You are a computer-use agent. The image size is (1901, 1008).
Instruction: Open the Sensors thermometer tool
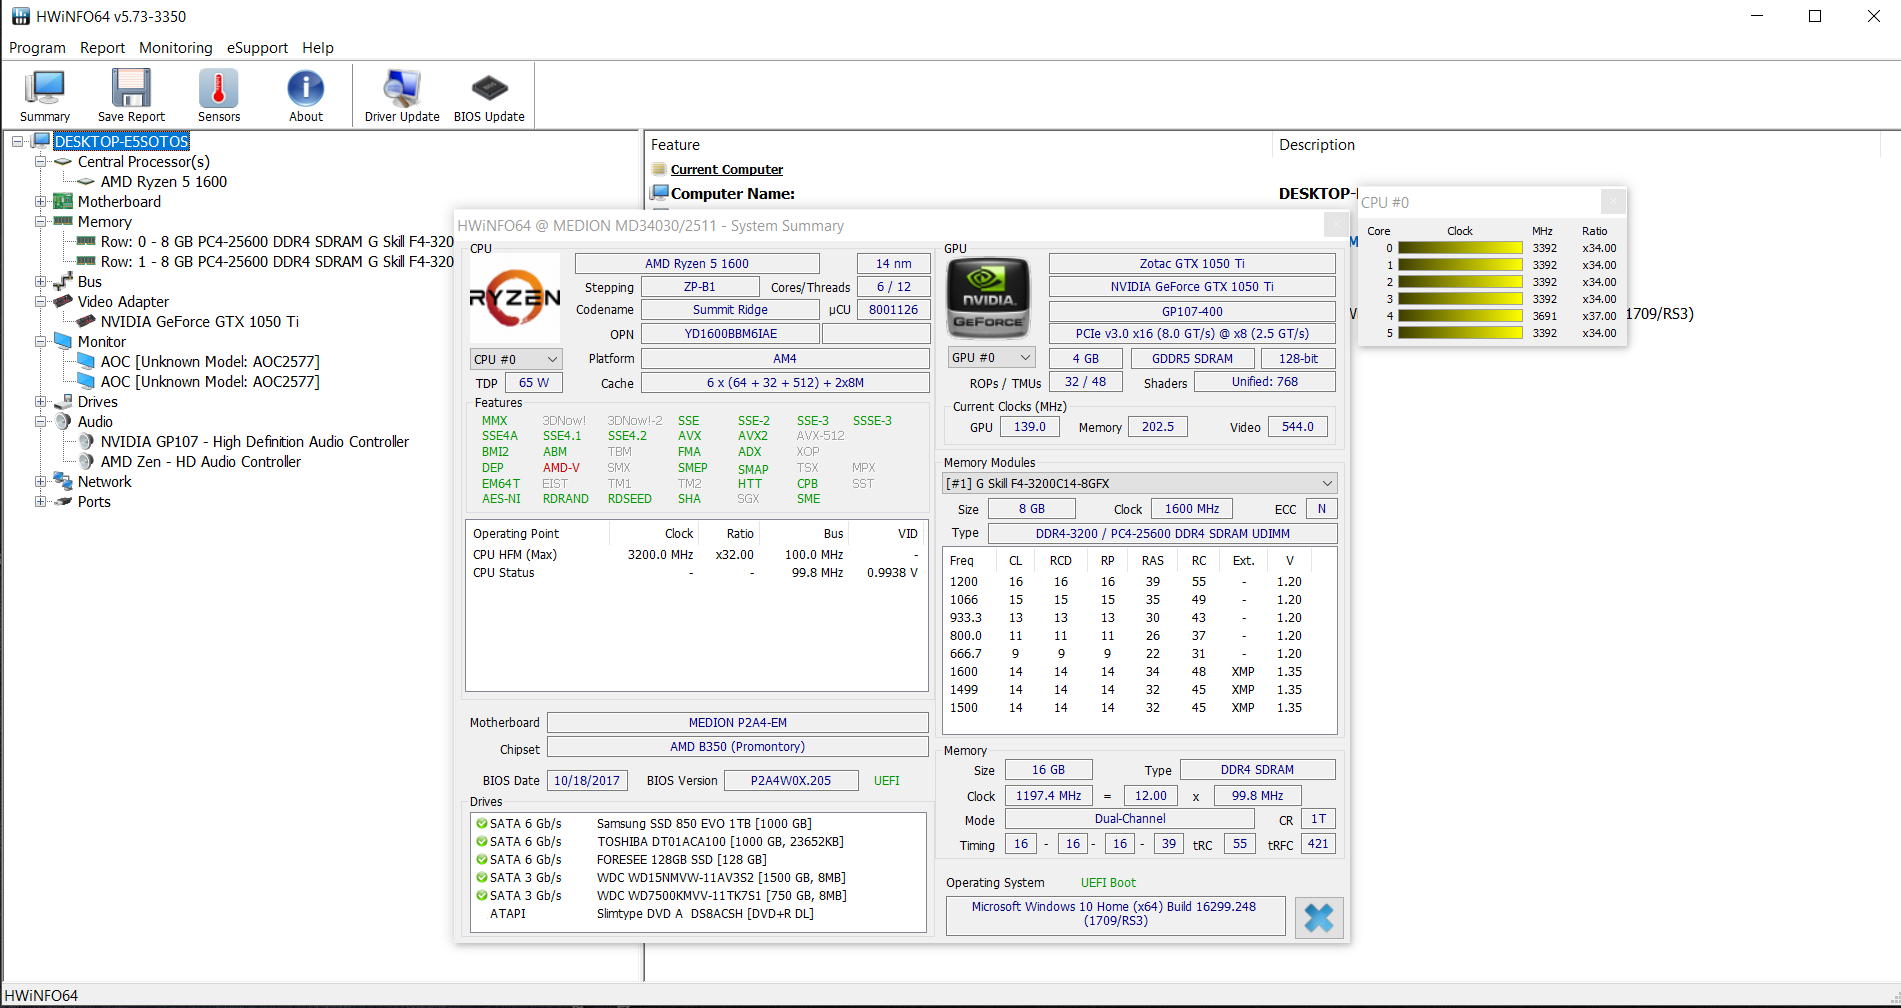[219, 96]
